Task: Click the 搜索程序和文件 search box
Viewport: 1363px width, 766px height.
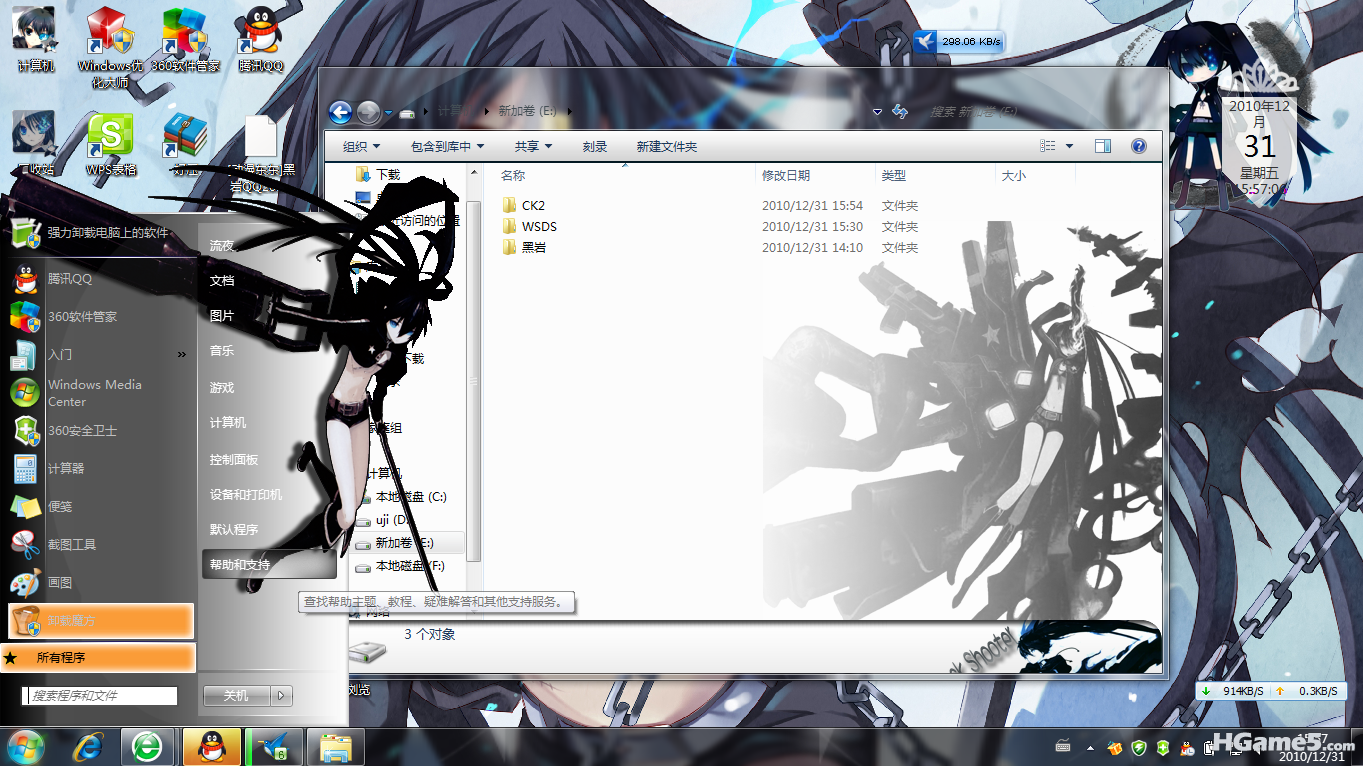Action: [100, 696]
